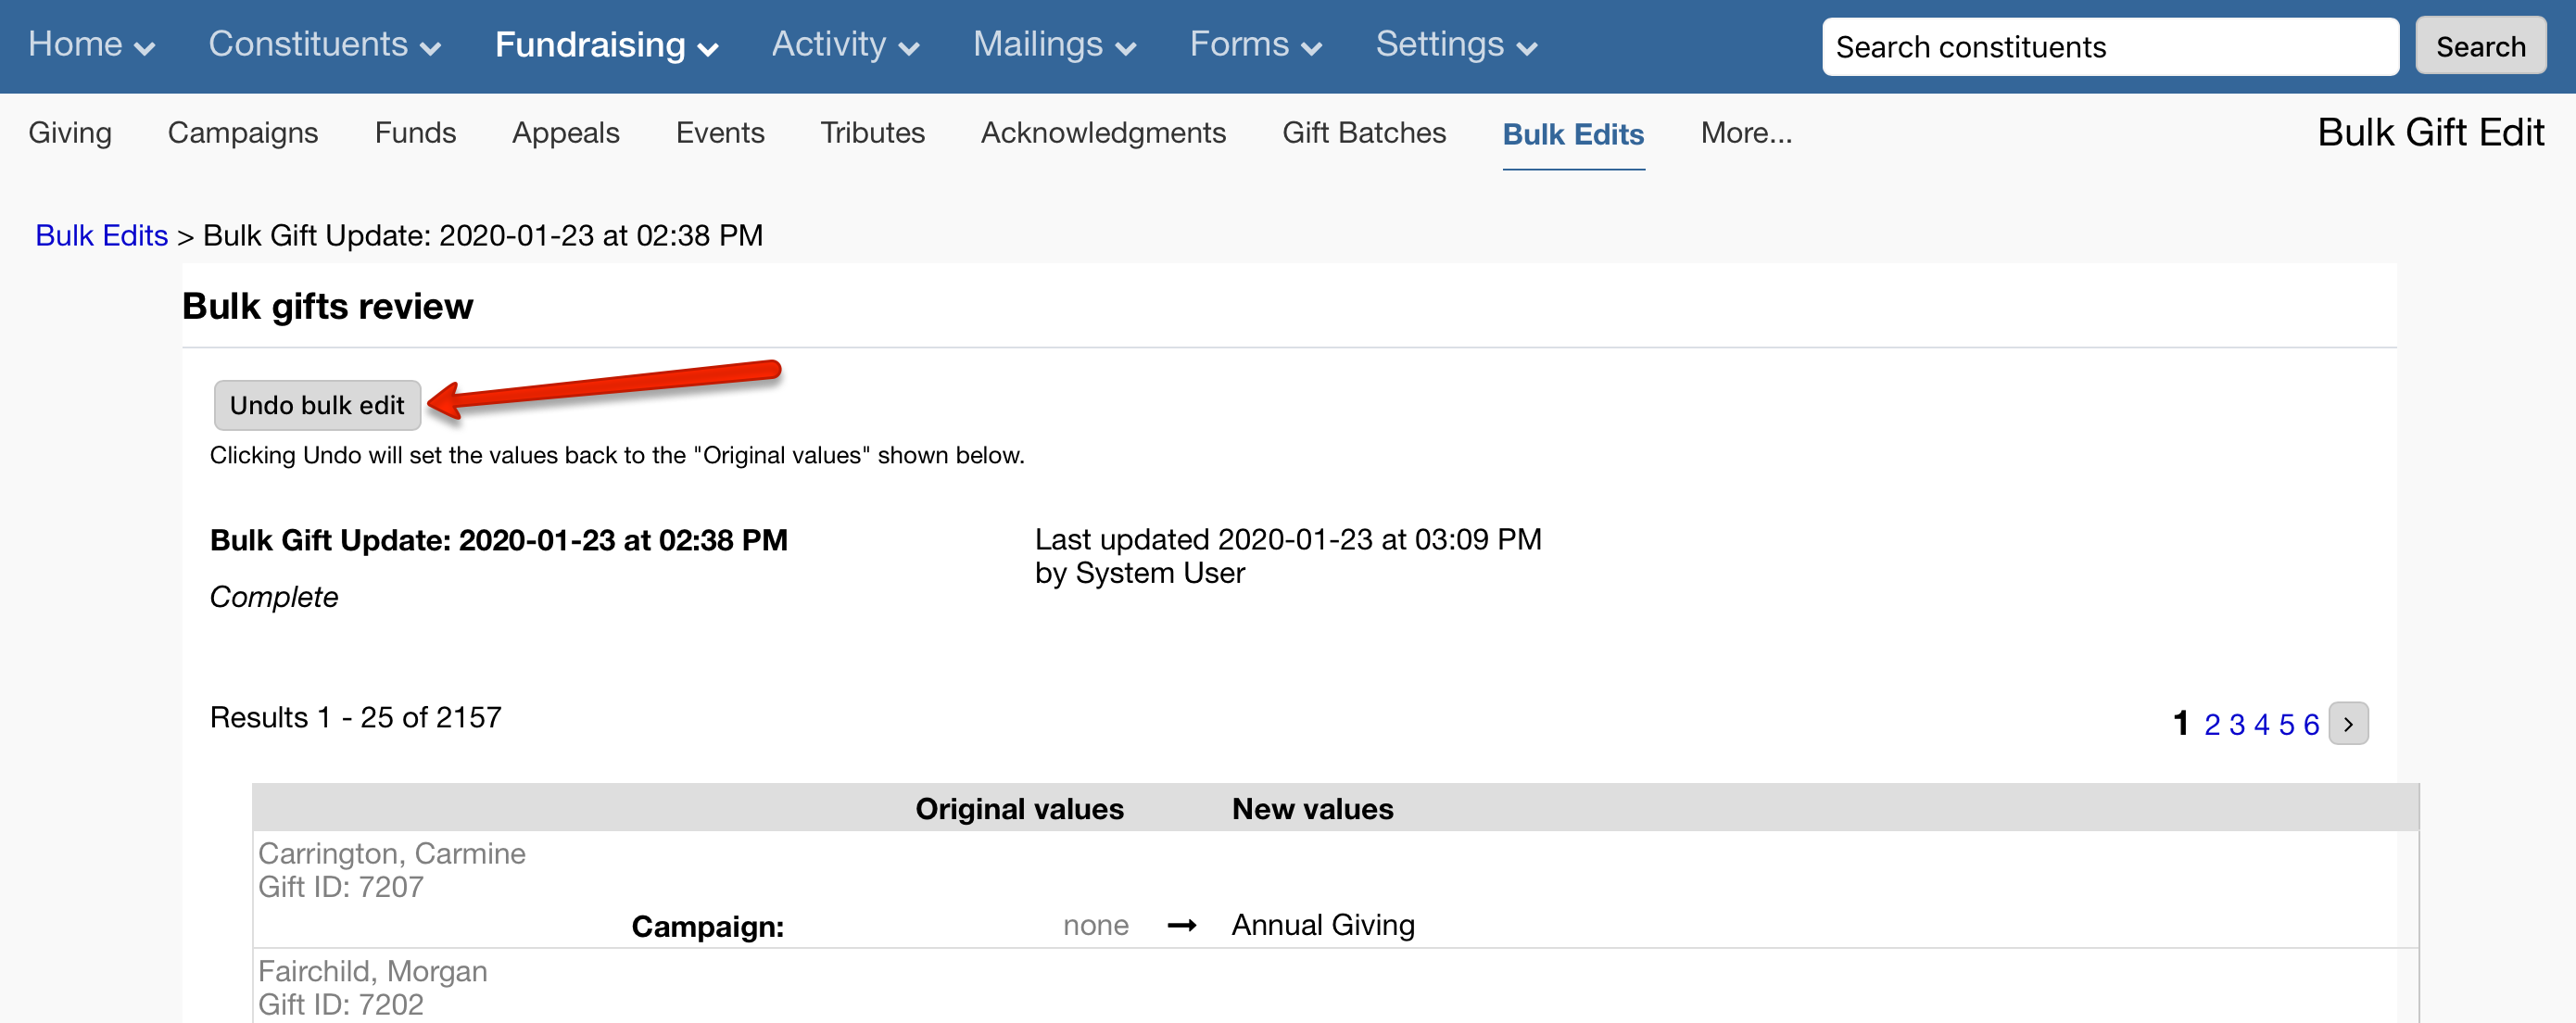Click the Campaign: field label

pos(707,927)
